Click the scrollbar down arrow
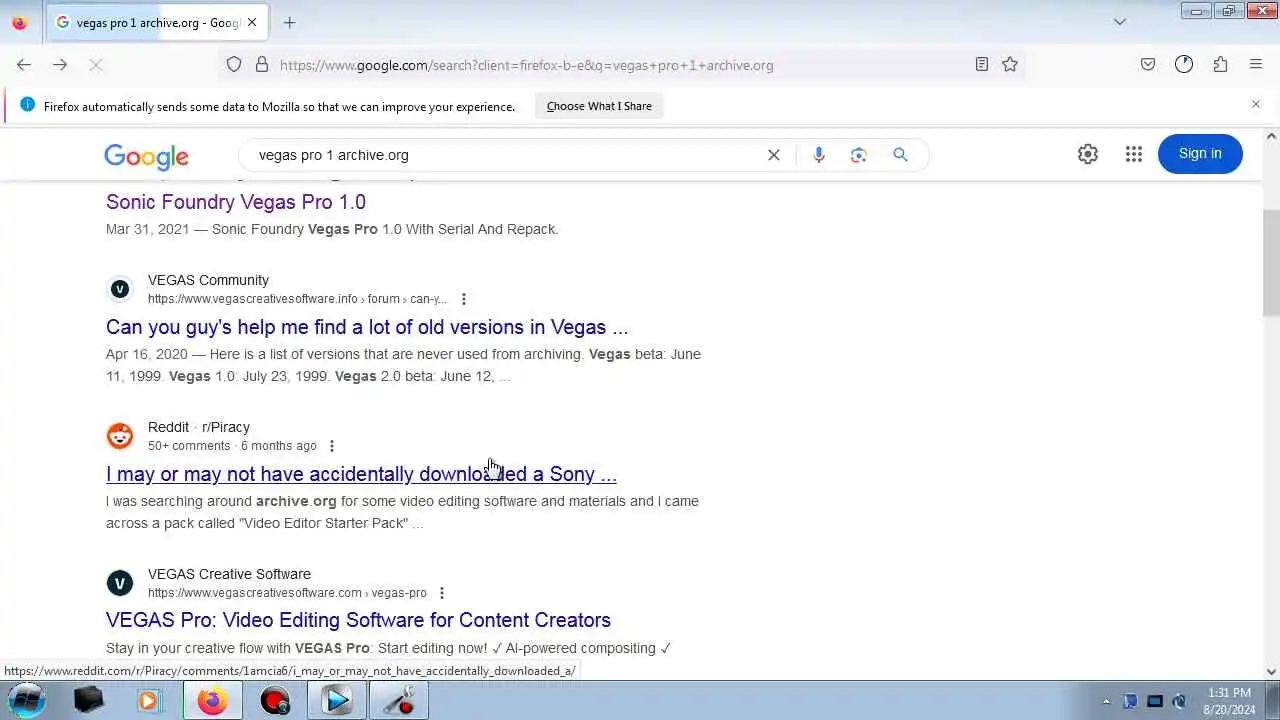Viewport: 1280px width, 720px height. click(x=1271, y=672)
